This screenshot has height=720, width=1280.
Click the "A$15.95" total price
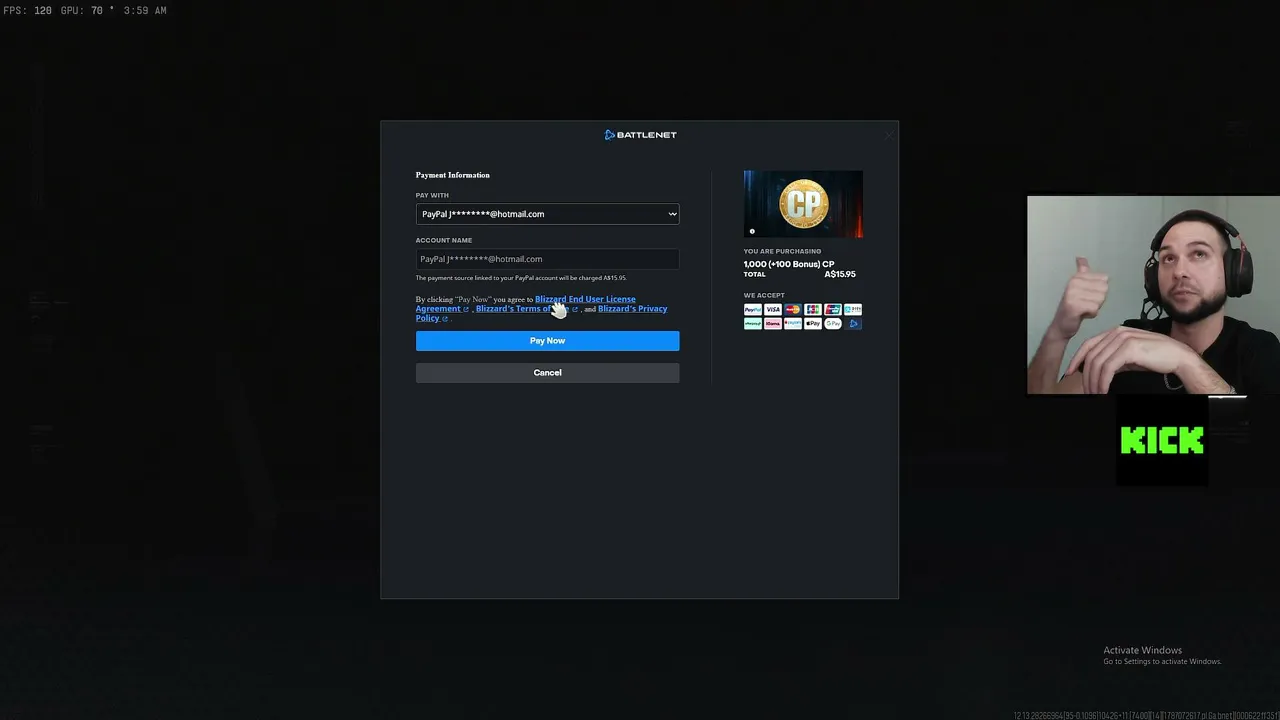coord(840,274)
